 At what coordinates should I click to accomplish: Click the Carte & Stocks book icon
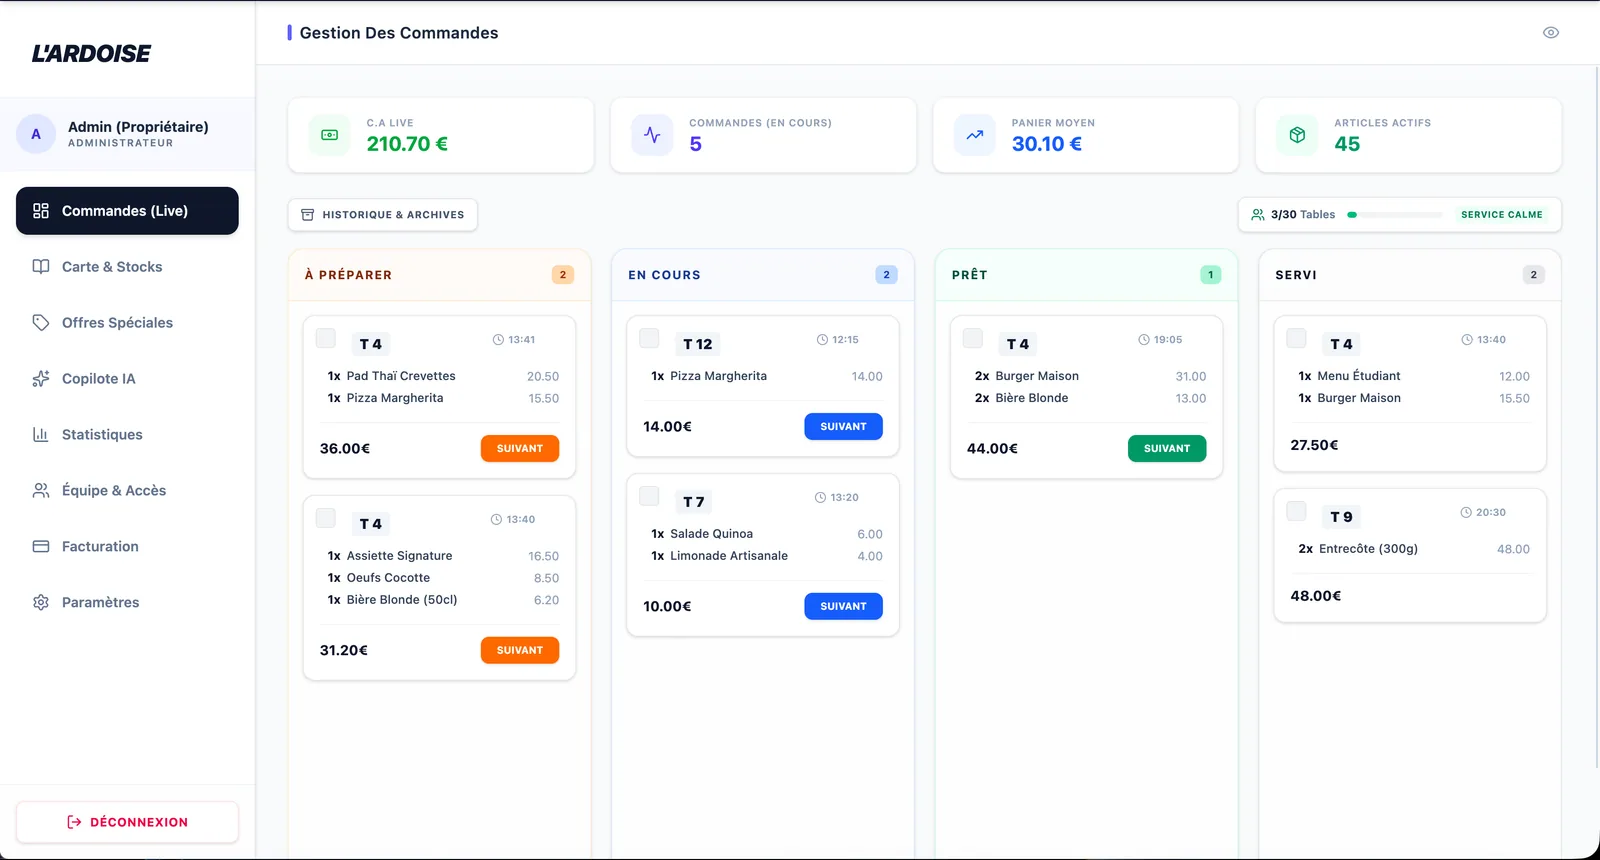click(x=41, y=267)
